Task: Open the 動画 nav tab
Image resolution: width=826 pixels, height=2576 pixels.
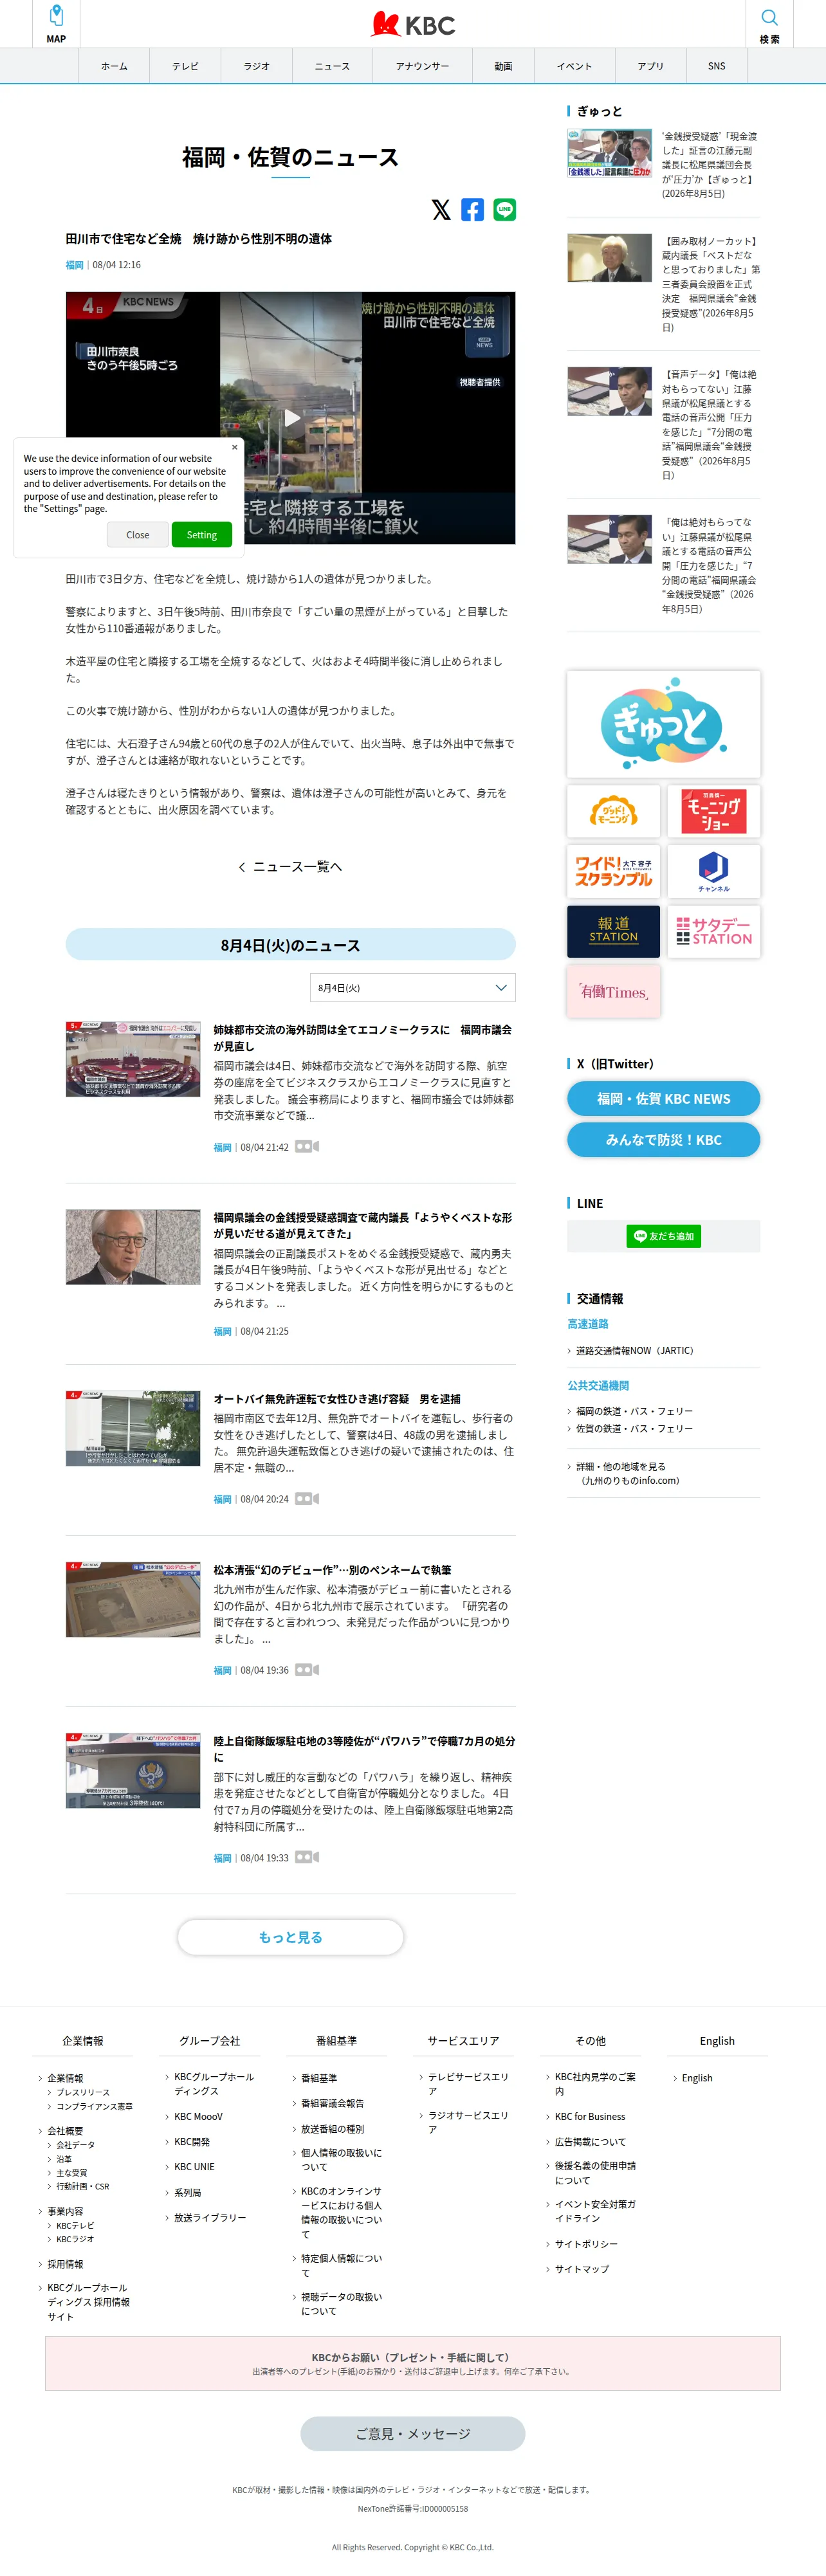Action: coord(503,66)
